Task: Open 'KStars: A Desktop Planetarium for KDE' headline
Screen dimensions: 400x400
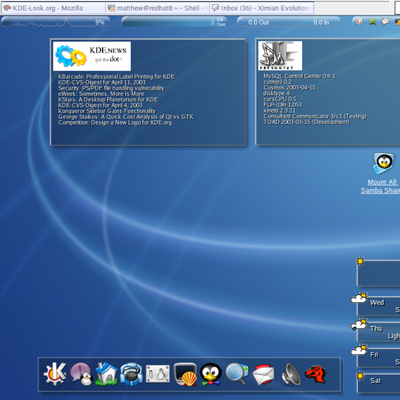Action: 108,99
